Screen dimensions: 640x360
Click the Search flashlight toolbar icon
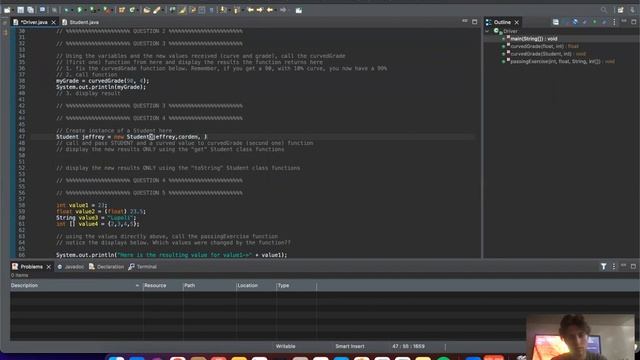point(157,10)
